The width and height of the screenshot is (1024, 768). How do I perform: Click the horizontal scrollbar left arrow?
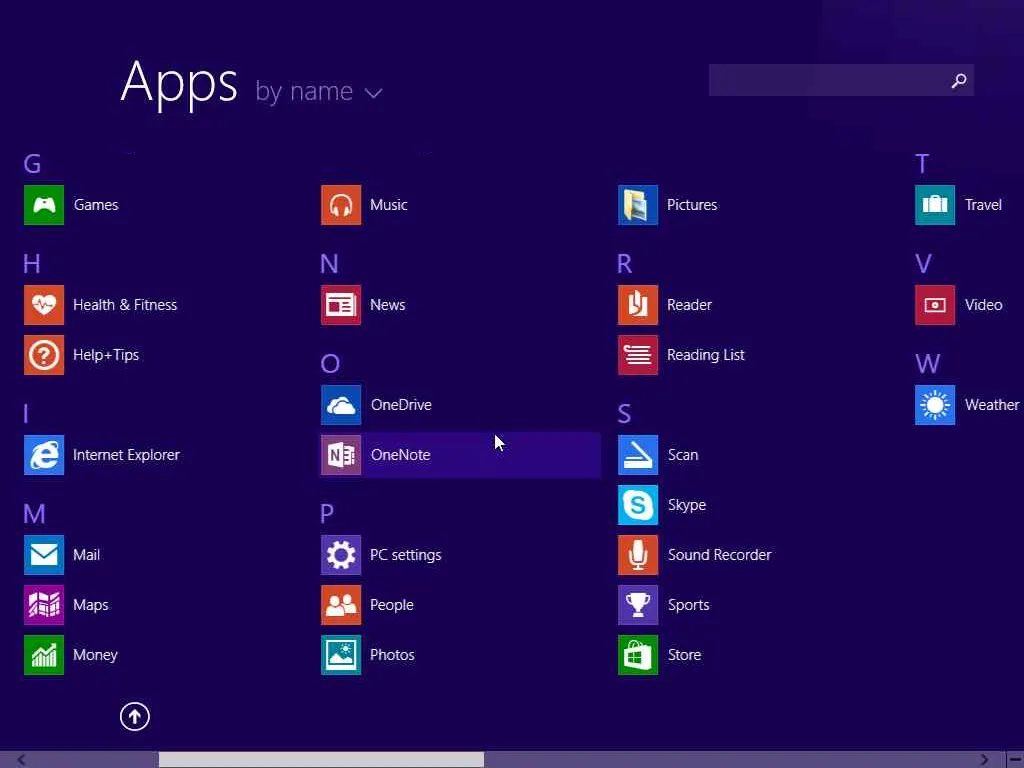[x=22, y=760]
